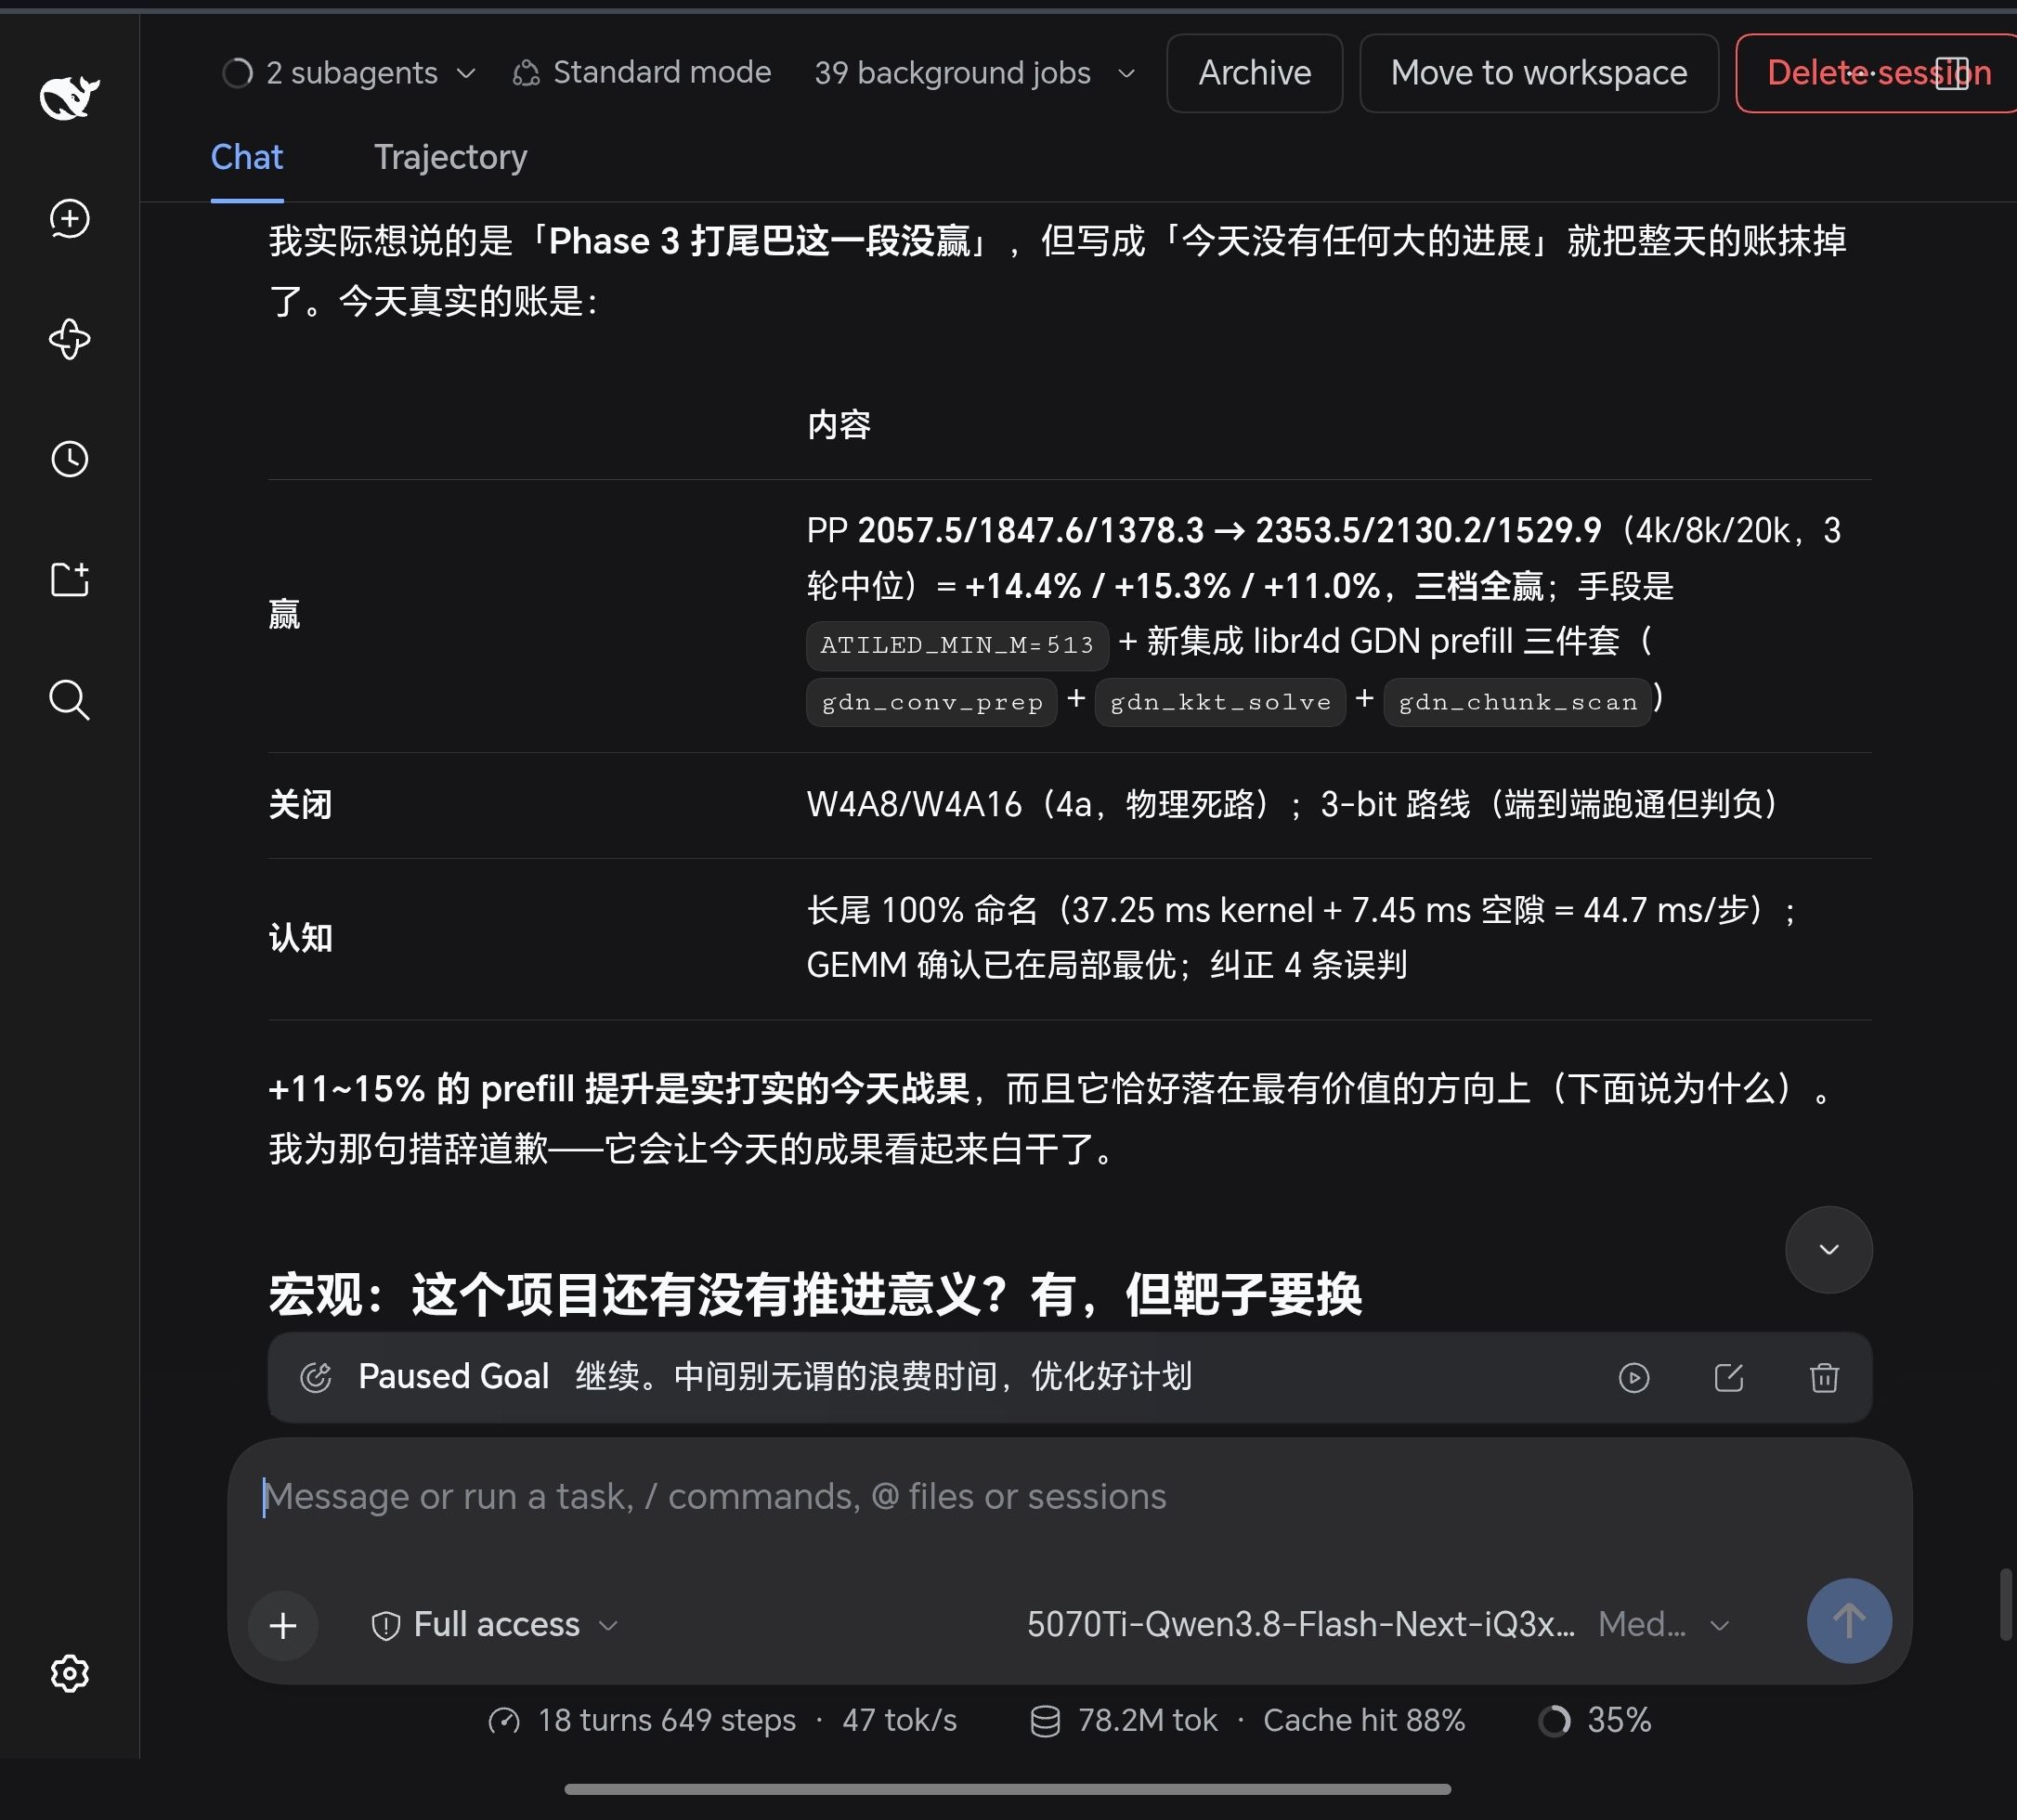Screen dimensions: 2017x1820
Task: Open search from the sidebar
Action: pos(69,700)
